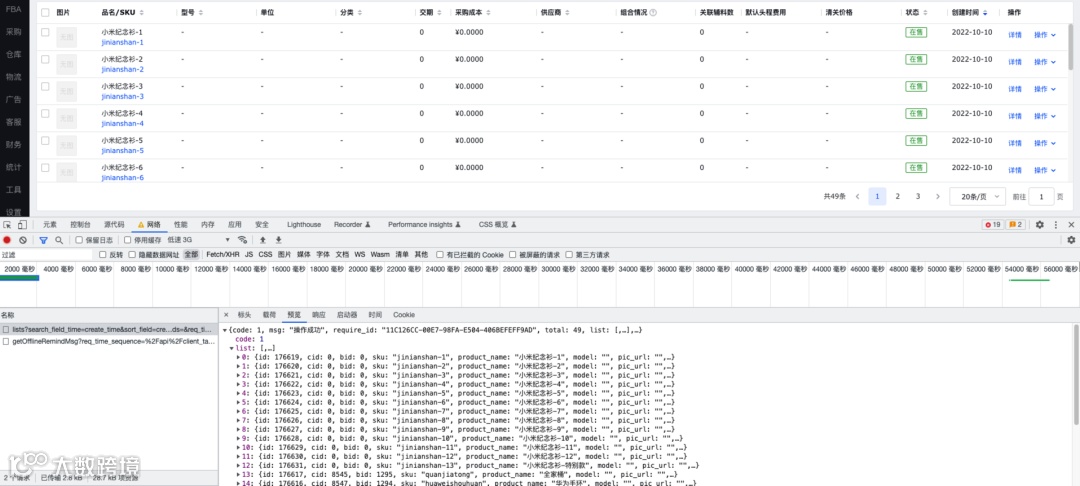This screenshot has height=486, width=1080.
Task: Check the 隐藏数据网址 checkbox
Action: [x=132, y=255]
